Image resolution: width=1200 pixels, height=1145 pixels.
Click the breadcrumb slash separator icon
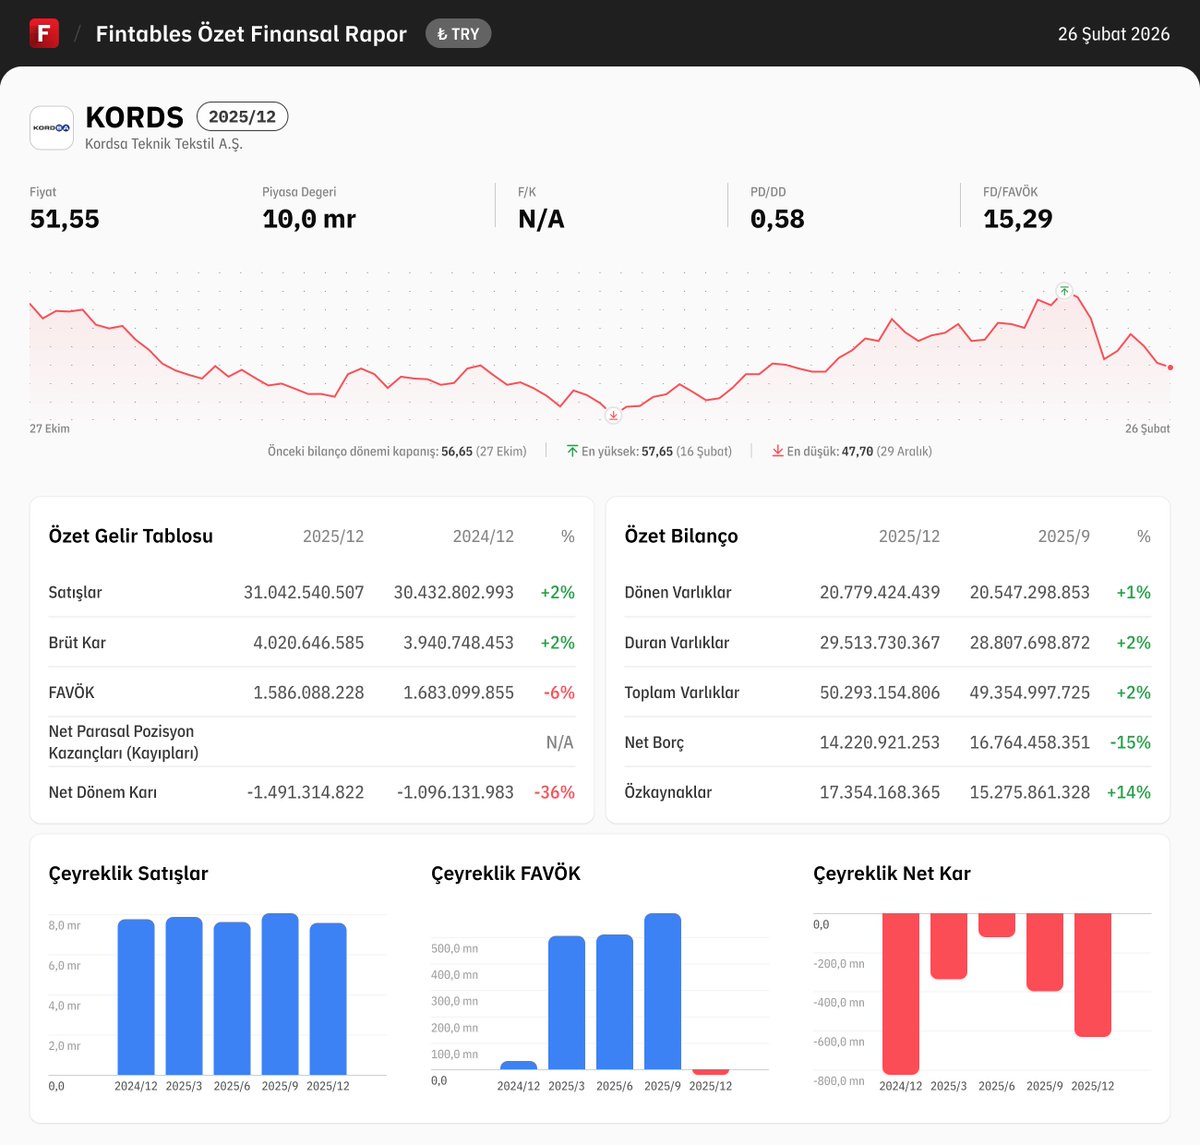[x=76, y=33]
